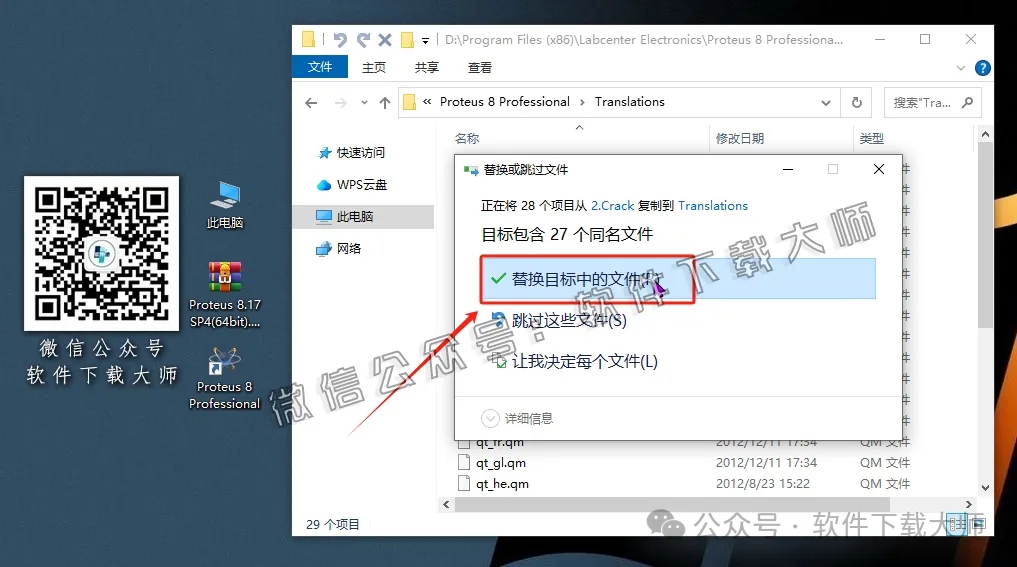This screenshot has width=1017, height=567.
Task: Click Translations in the address bar
Action: (630, 102)
